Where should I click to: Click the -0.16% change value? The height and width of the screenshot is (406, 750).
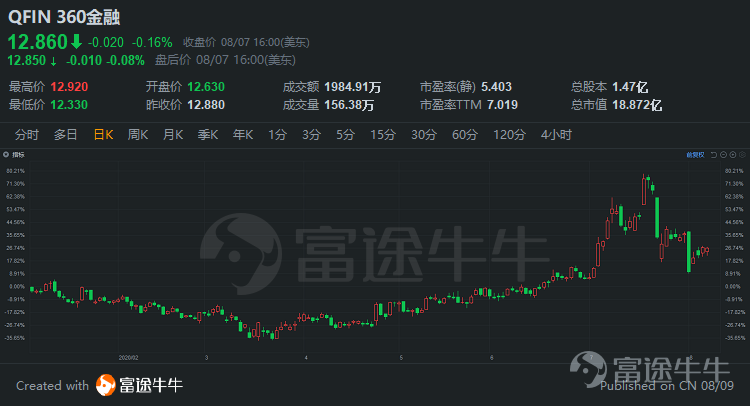152,43
